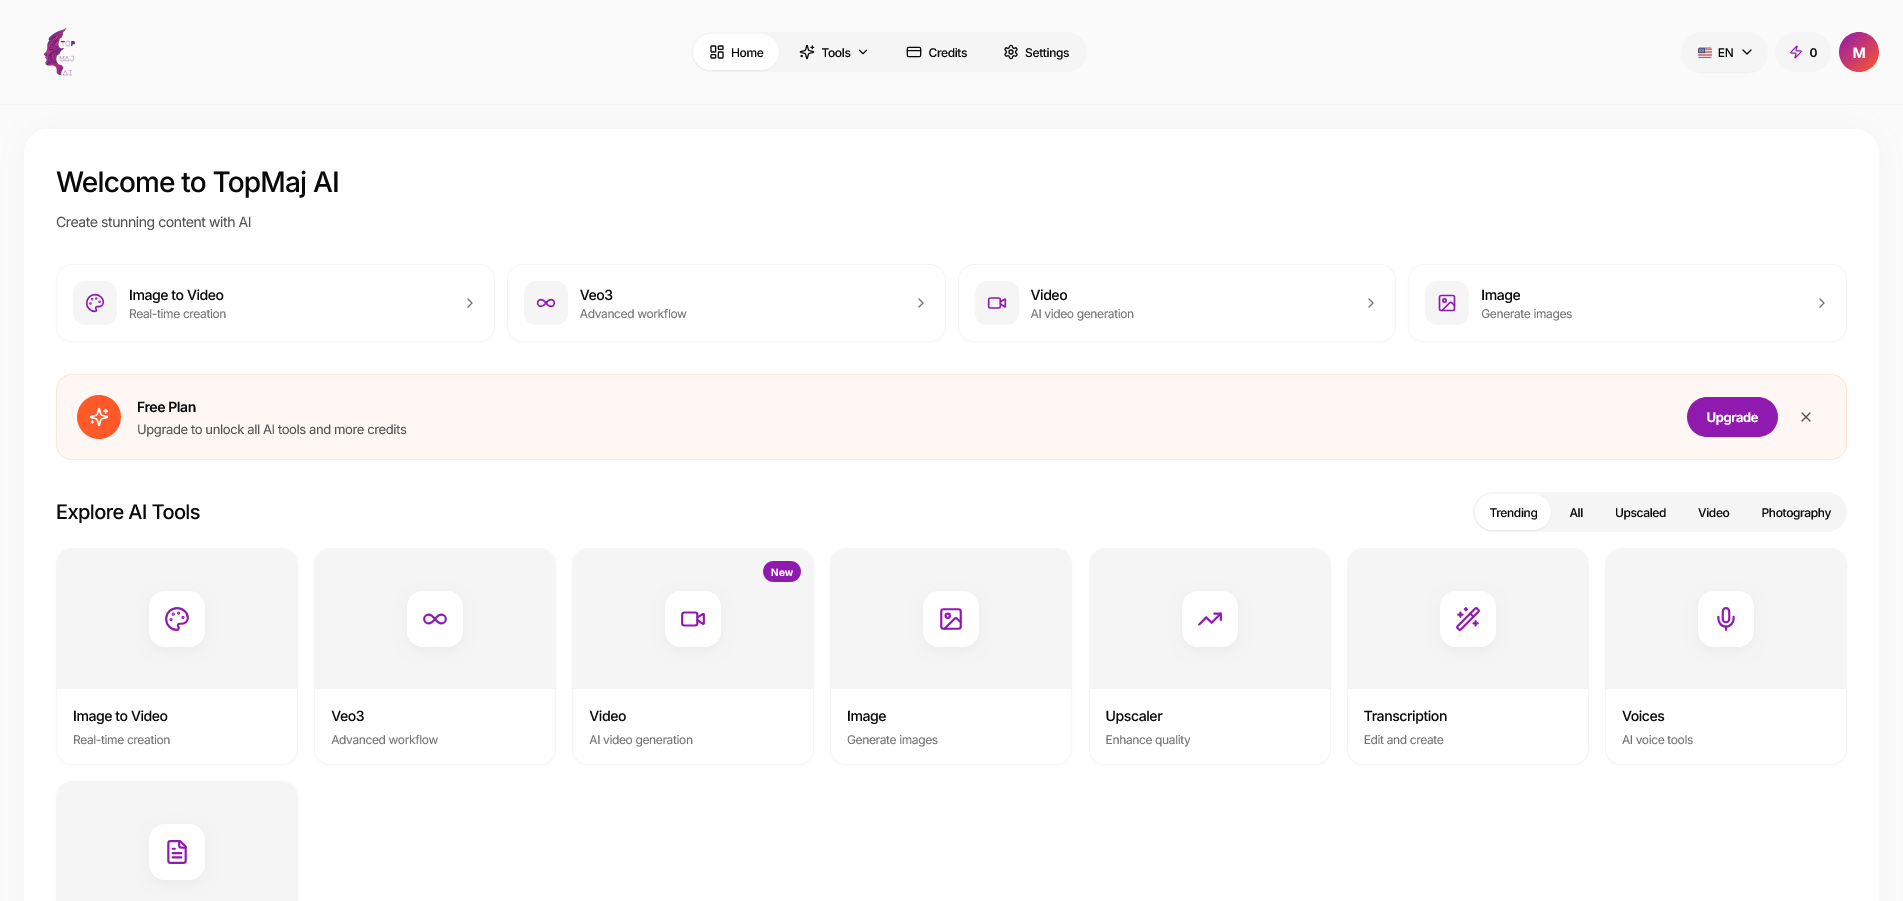The height and width of the screenshot is (901, 1903).
Task: Open the user avatar M icon
Action: pos(1858,52)
